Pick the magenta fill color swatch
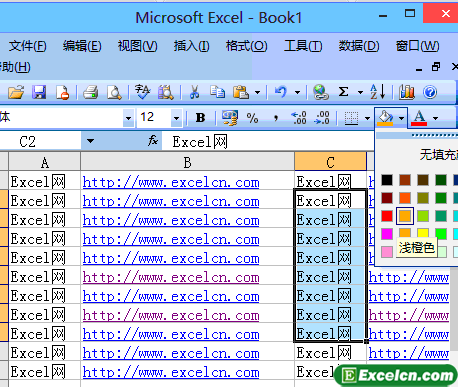Viewport: 458px width, 387px height. pyautogui.click(x=387, y=234)
